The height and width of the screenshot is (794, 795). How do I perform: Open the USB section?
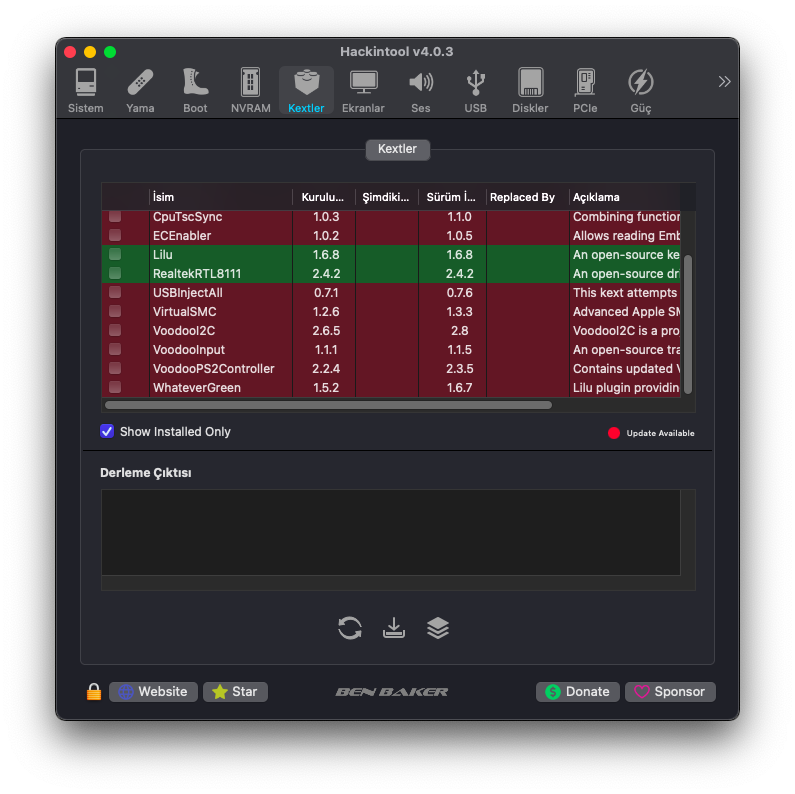point(476,90)
